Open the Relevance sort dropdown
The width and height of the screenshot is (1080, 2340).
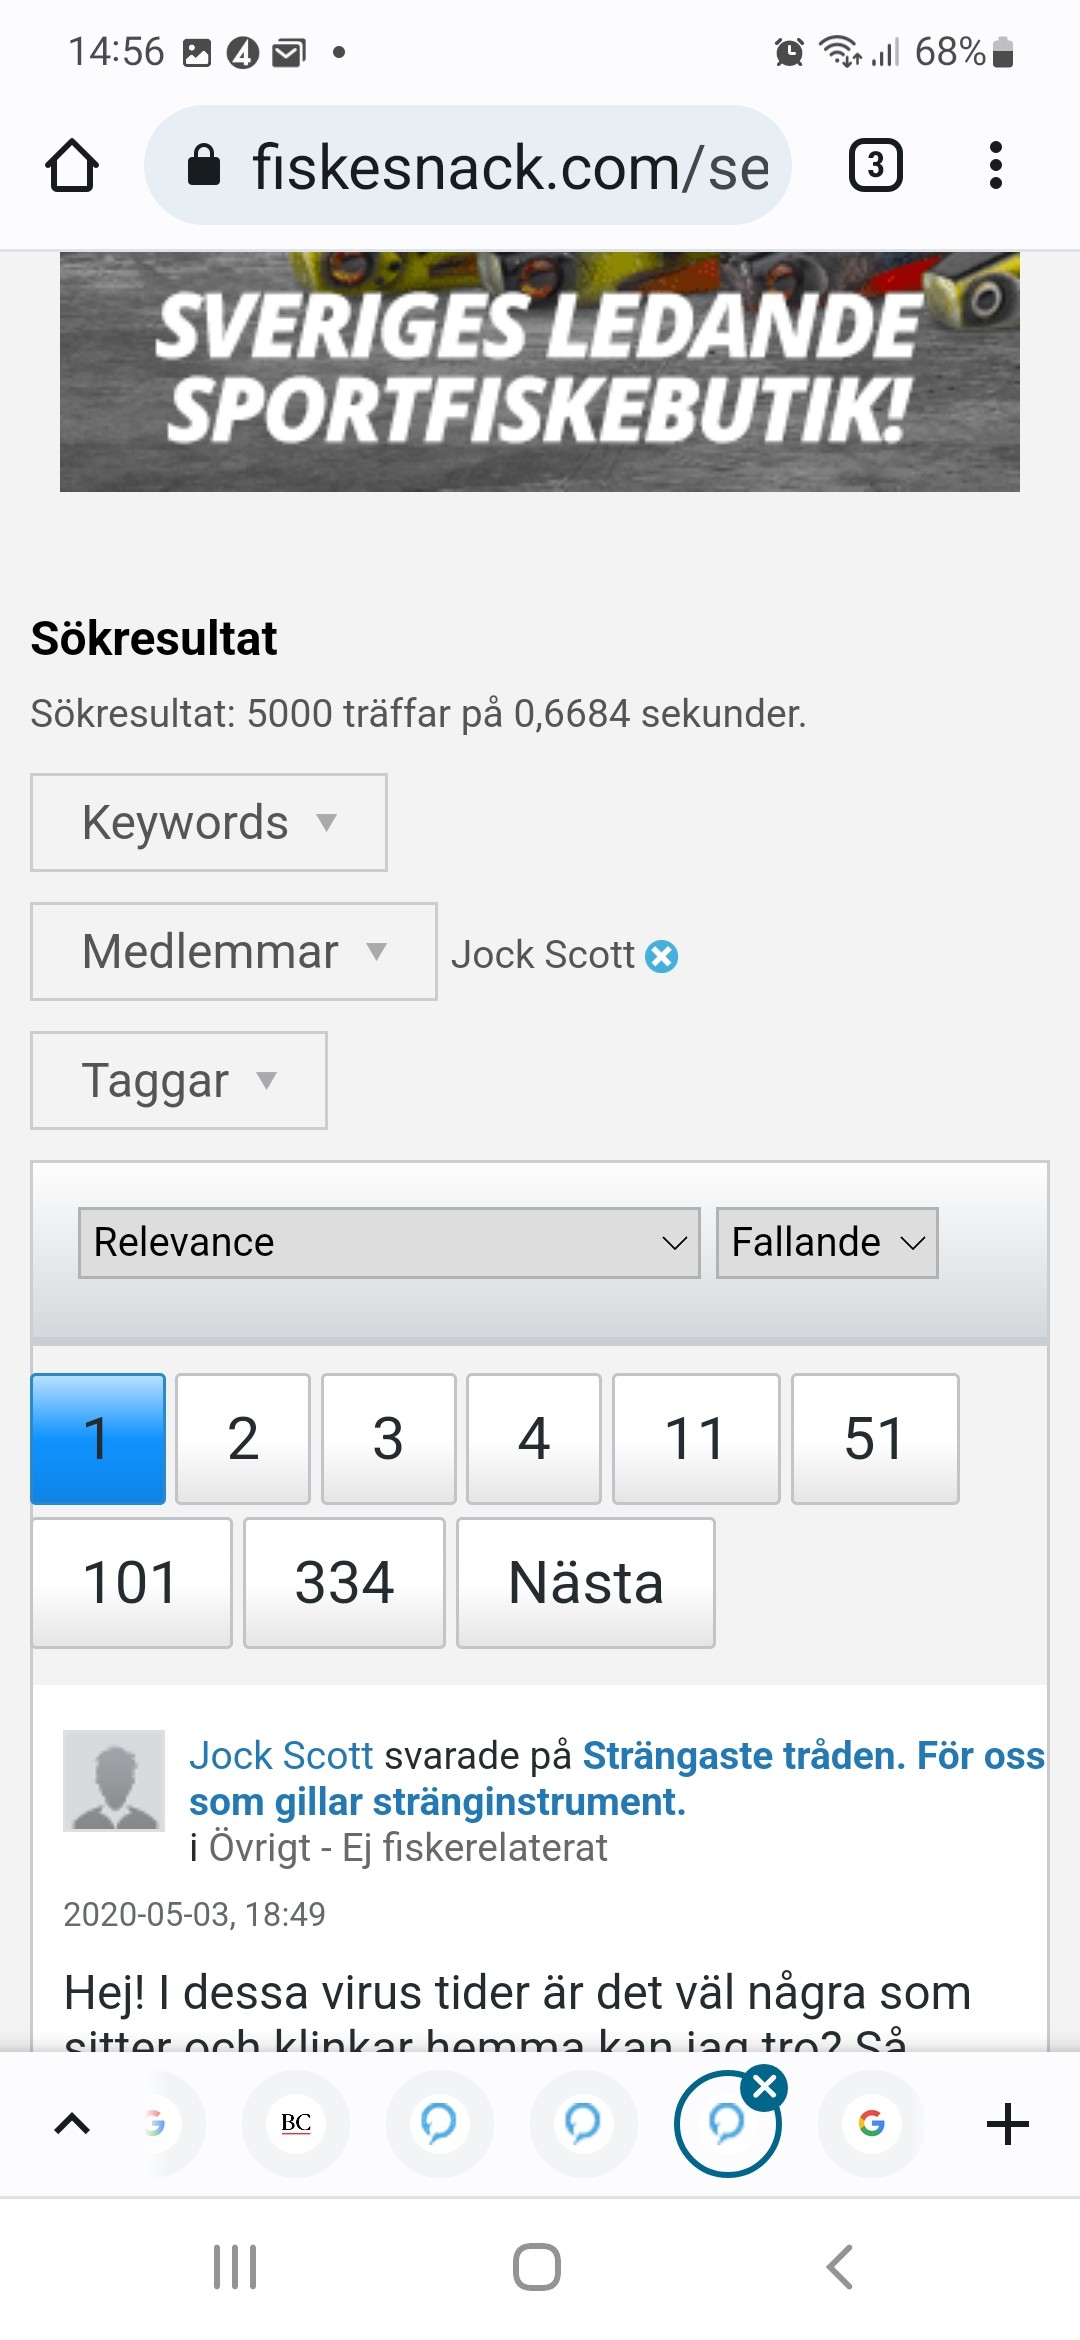tap(389, 1243)
